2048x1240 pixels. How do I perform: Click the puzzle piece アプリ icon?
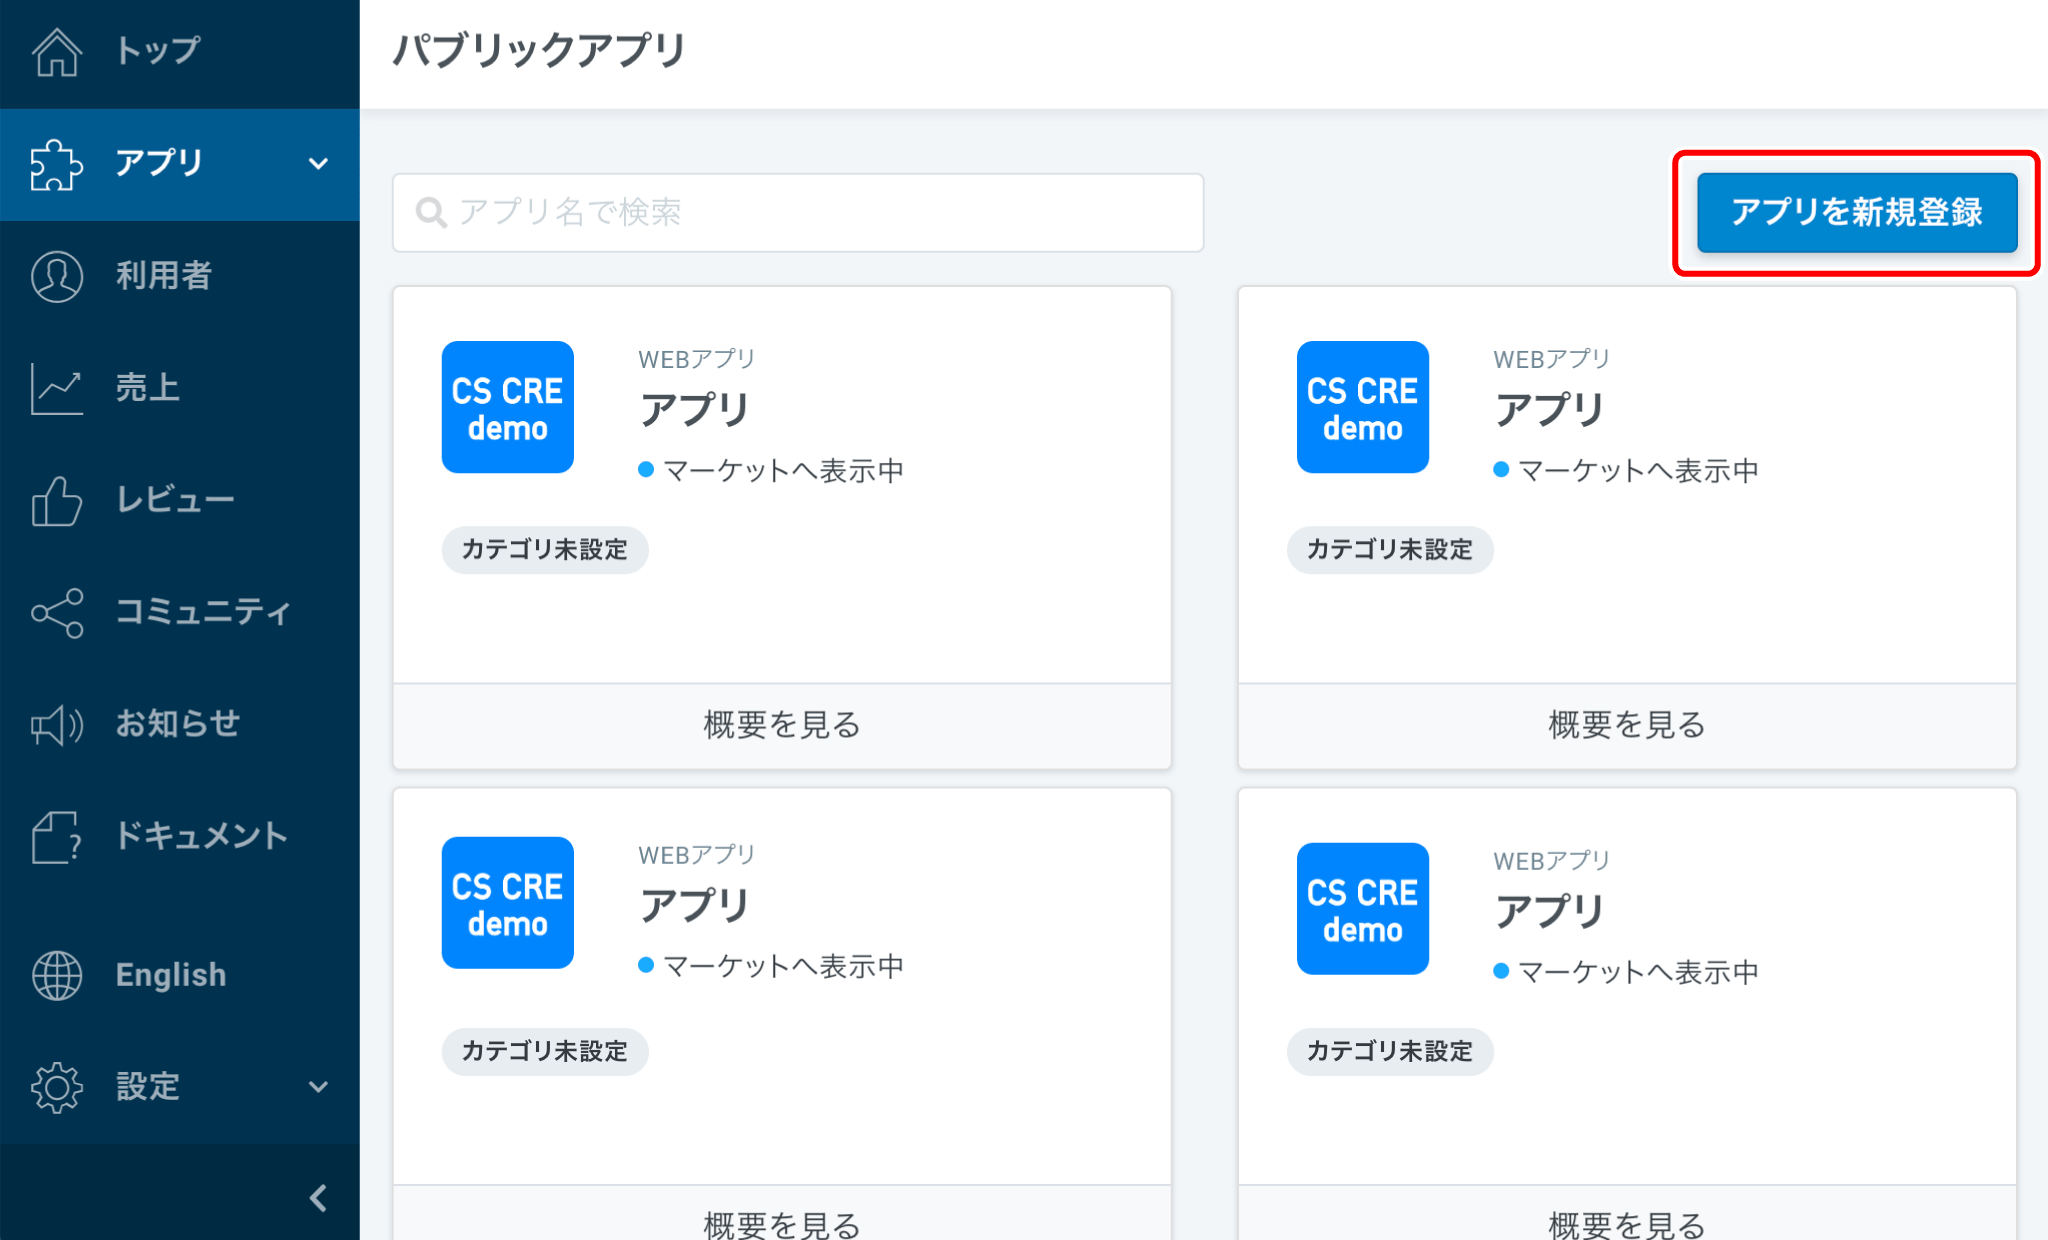point(56,164)
